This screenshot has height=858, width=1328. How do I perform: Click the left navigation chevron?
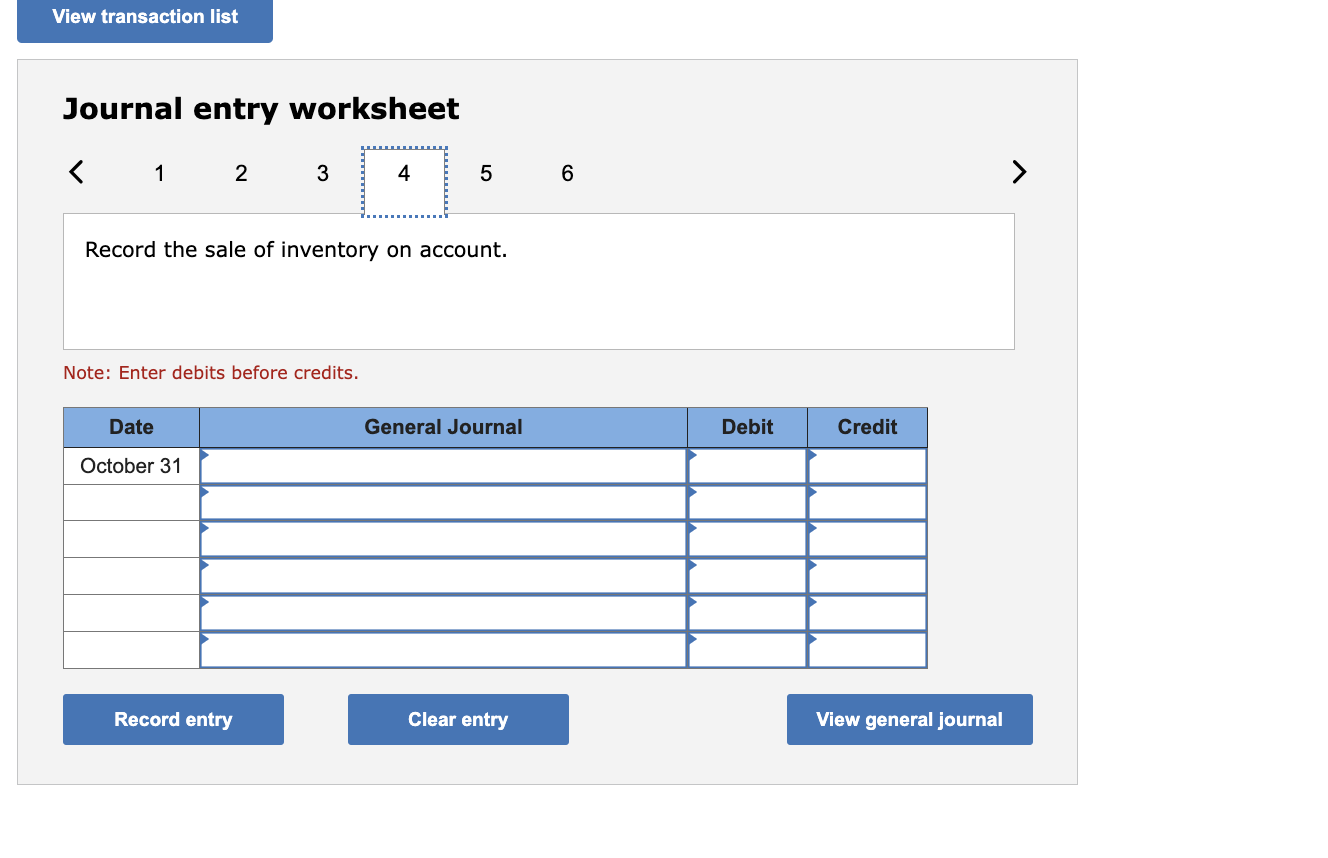coord(76,172)
